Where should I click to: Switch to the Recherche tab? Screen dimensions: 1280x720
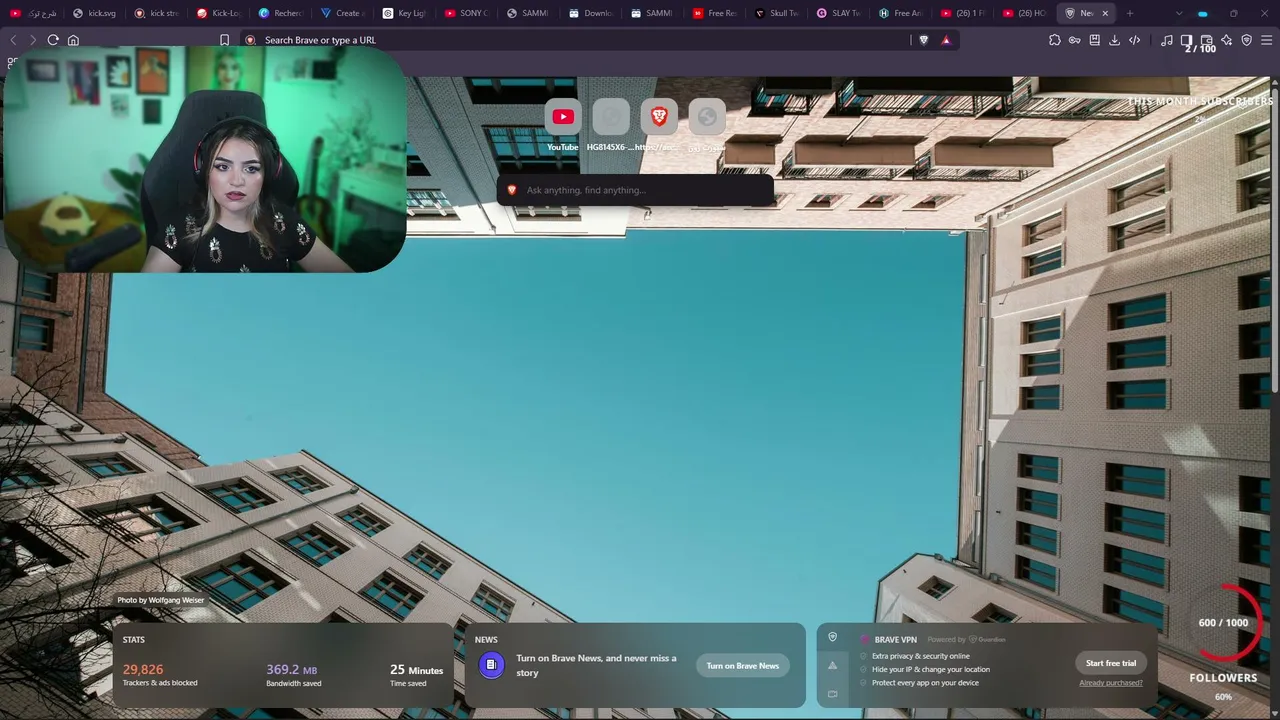click(280, 13)
